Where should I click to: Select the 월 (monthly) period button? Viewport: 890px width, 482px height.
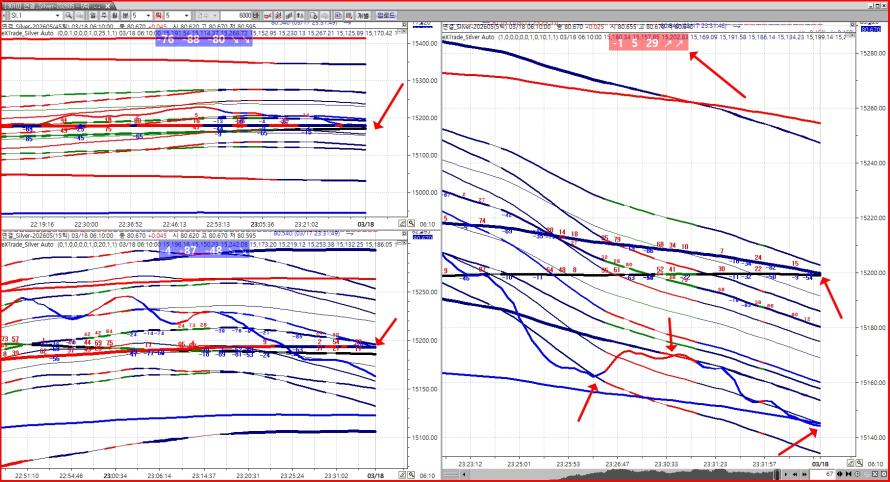(115, 15)
